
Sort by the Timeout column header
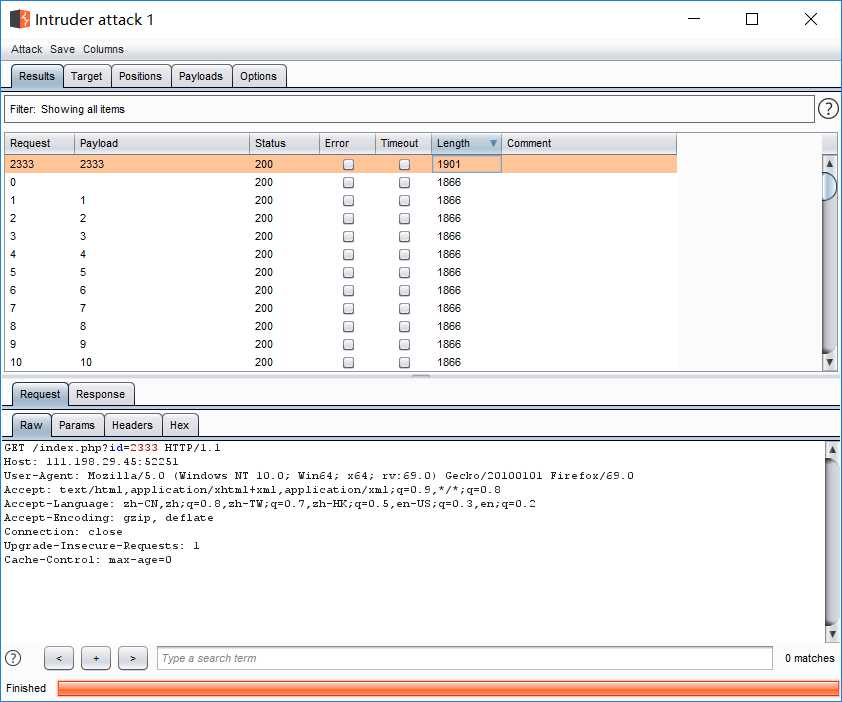(x=403, y=143)
